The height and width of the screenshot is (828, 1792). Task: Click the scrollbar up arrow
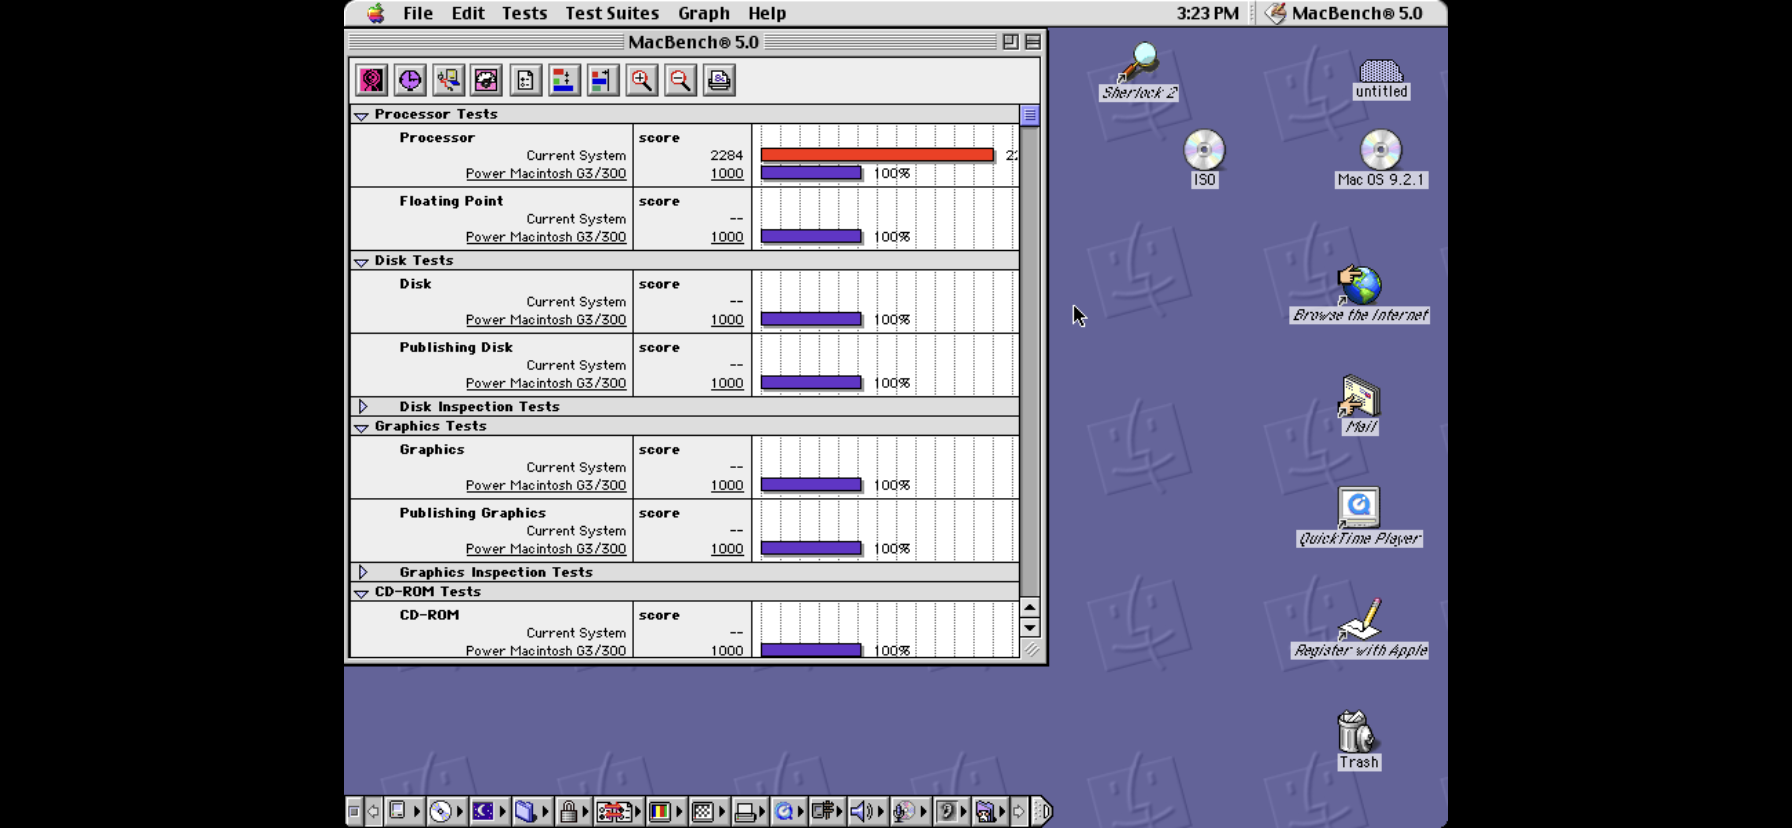pyautogui.click(x=1030, y=608)
